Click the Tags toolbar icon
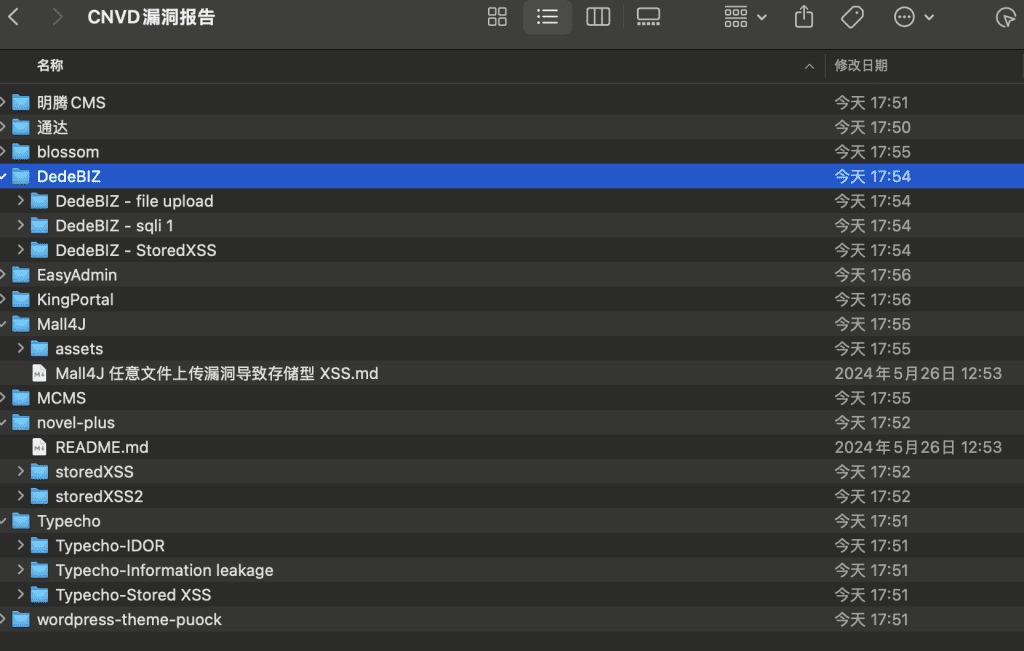Screen dimensions: 1024x651 [x=852, y=17]
